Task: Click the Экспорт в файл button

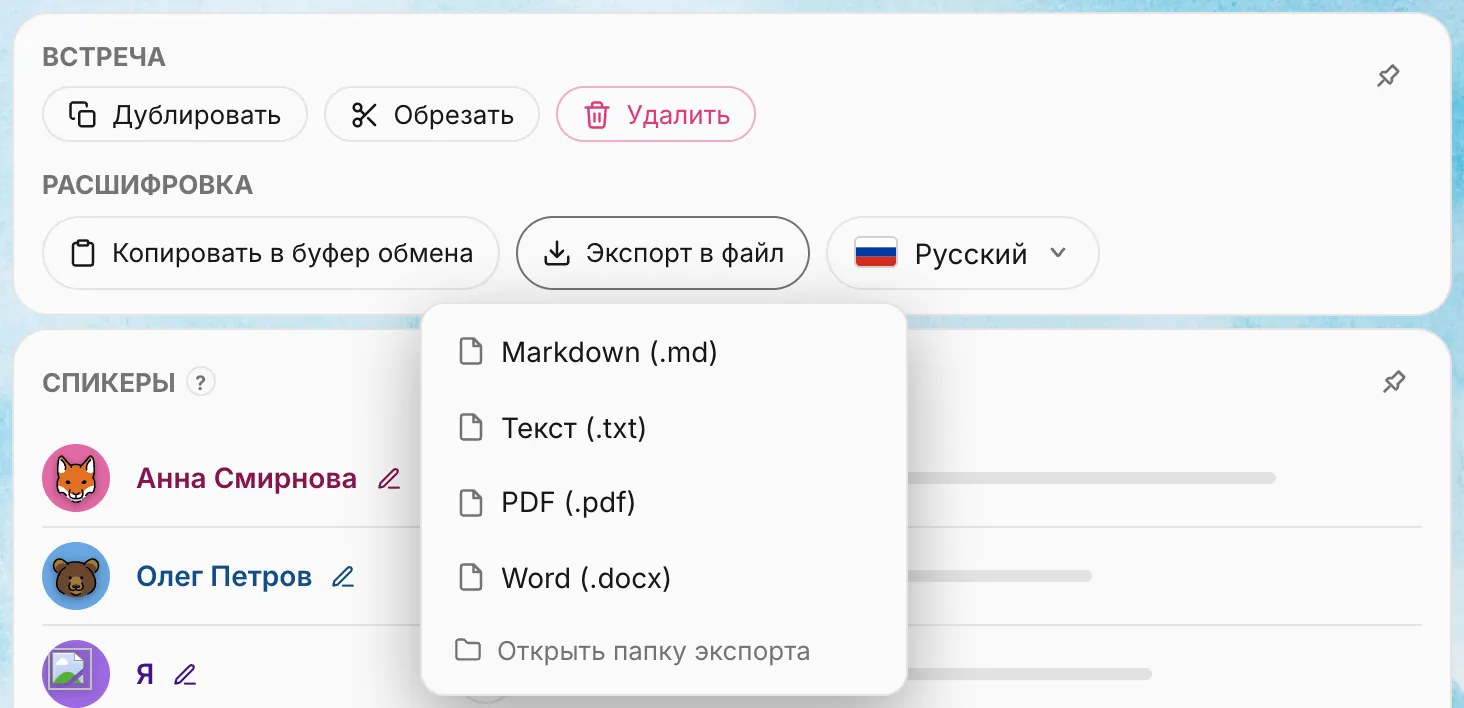Action: (x=663, y=253)
